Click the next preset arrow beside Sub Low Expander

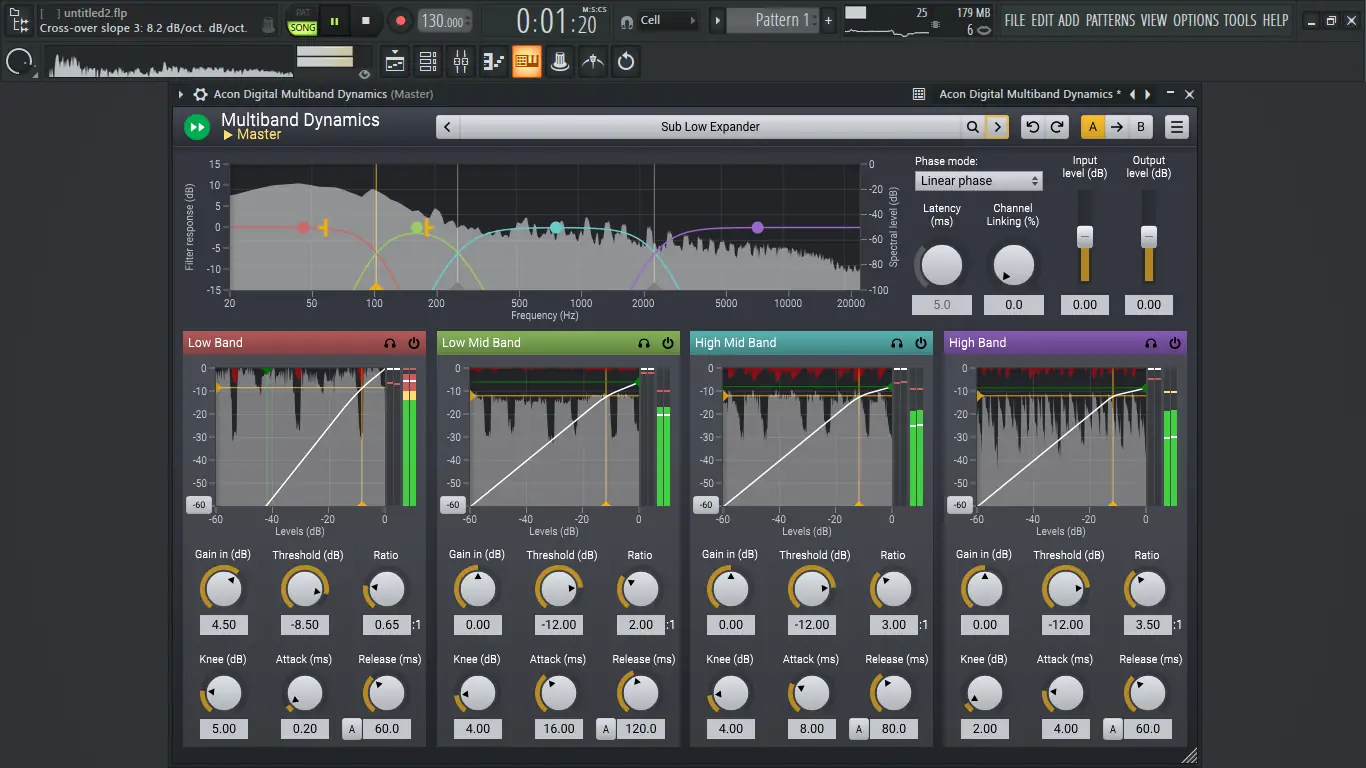point(997,127)
